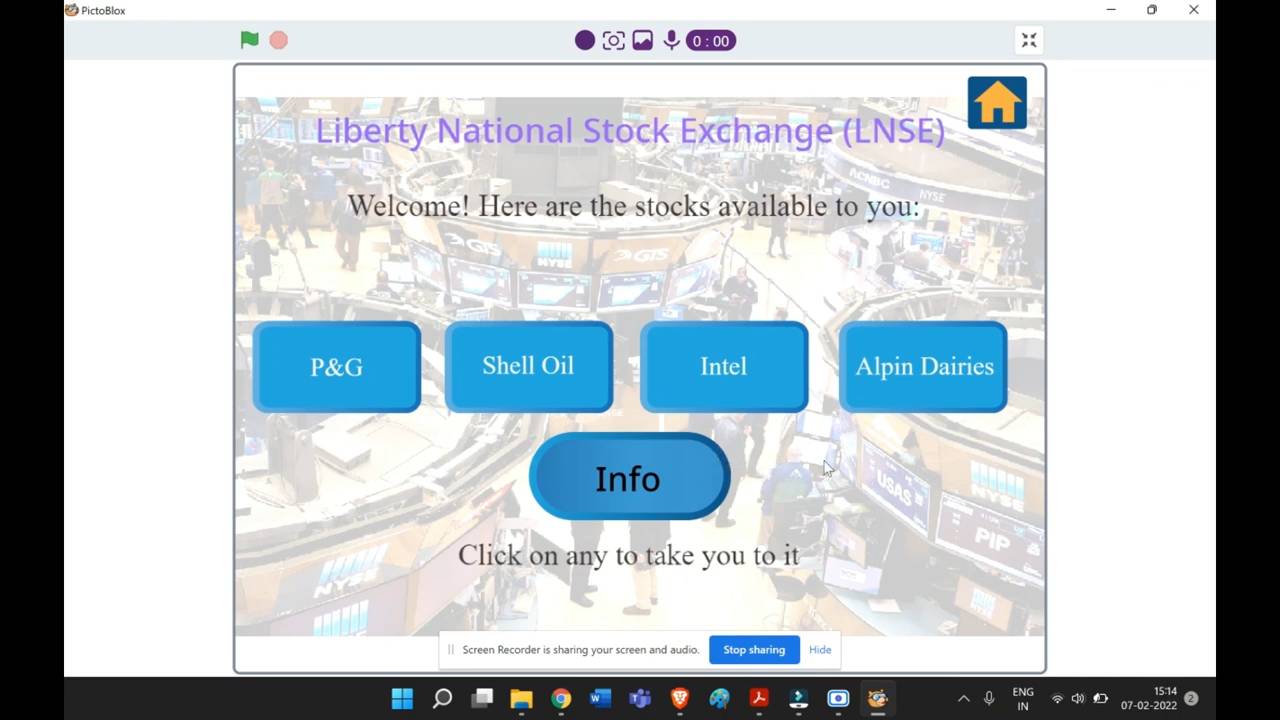Open Microsoft Word from the taskbar
The height and width of the screenshot is (720, 1280).
click(600, 699)
